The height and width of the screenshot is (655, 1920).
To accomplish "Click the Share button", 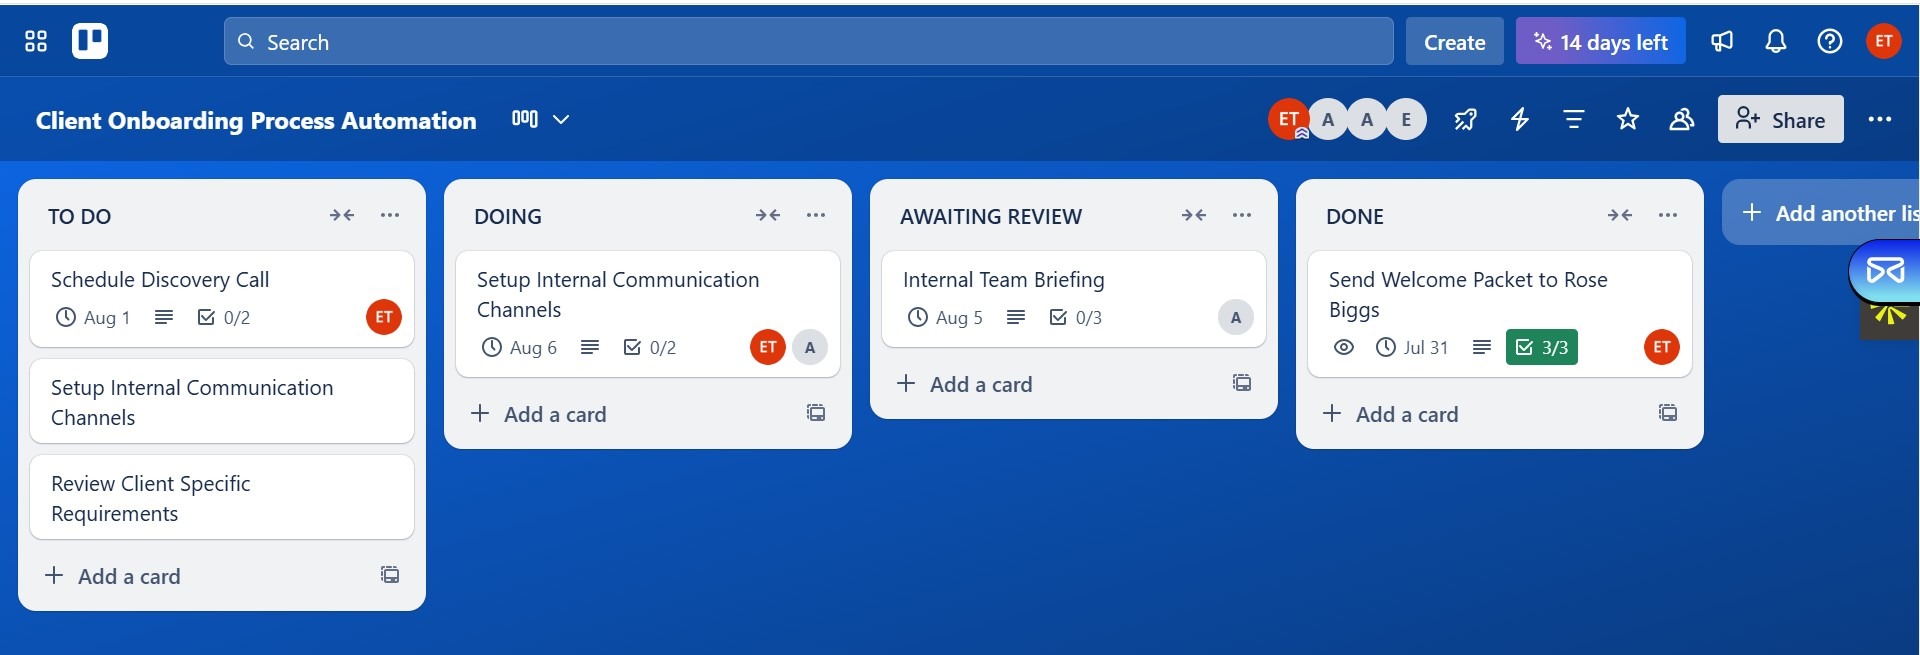I will coord(1780,120).
